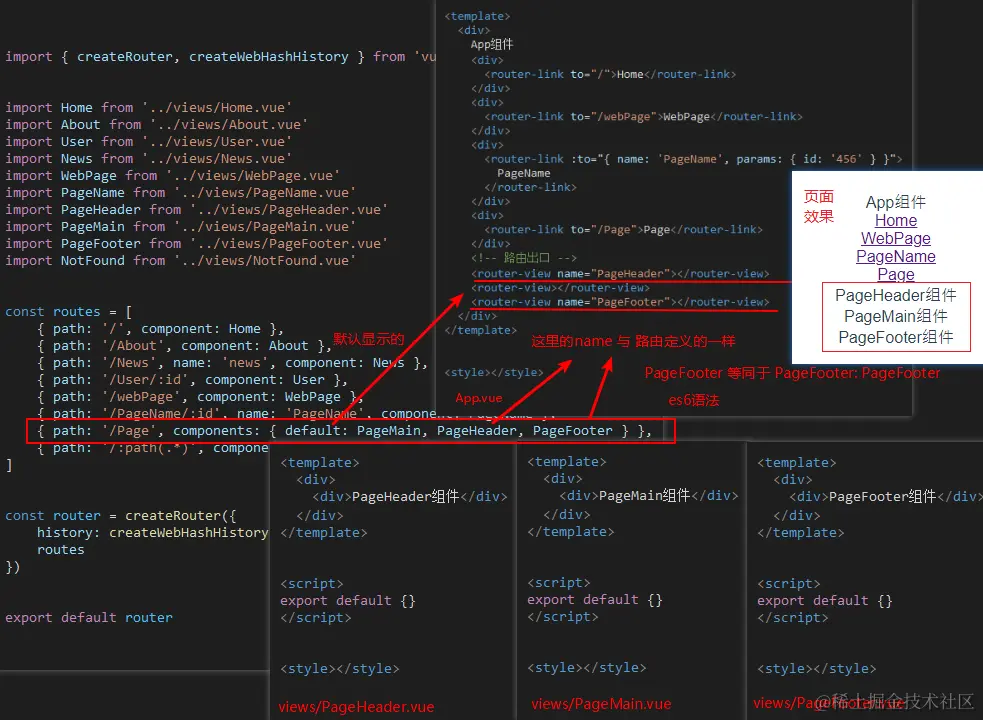Click the style tag line in App.vue
Image resolution: width=983 pixels, height=720 pixels.
(494, 373)
